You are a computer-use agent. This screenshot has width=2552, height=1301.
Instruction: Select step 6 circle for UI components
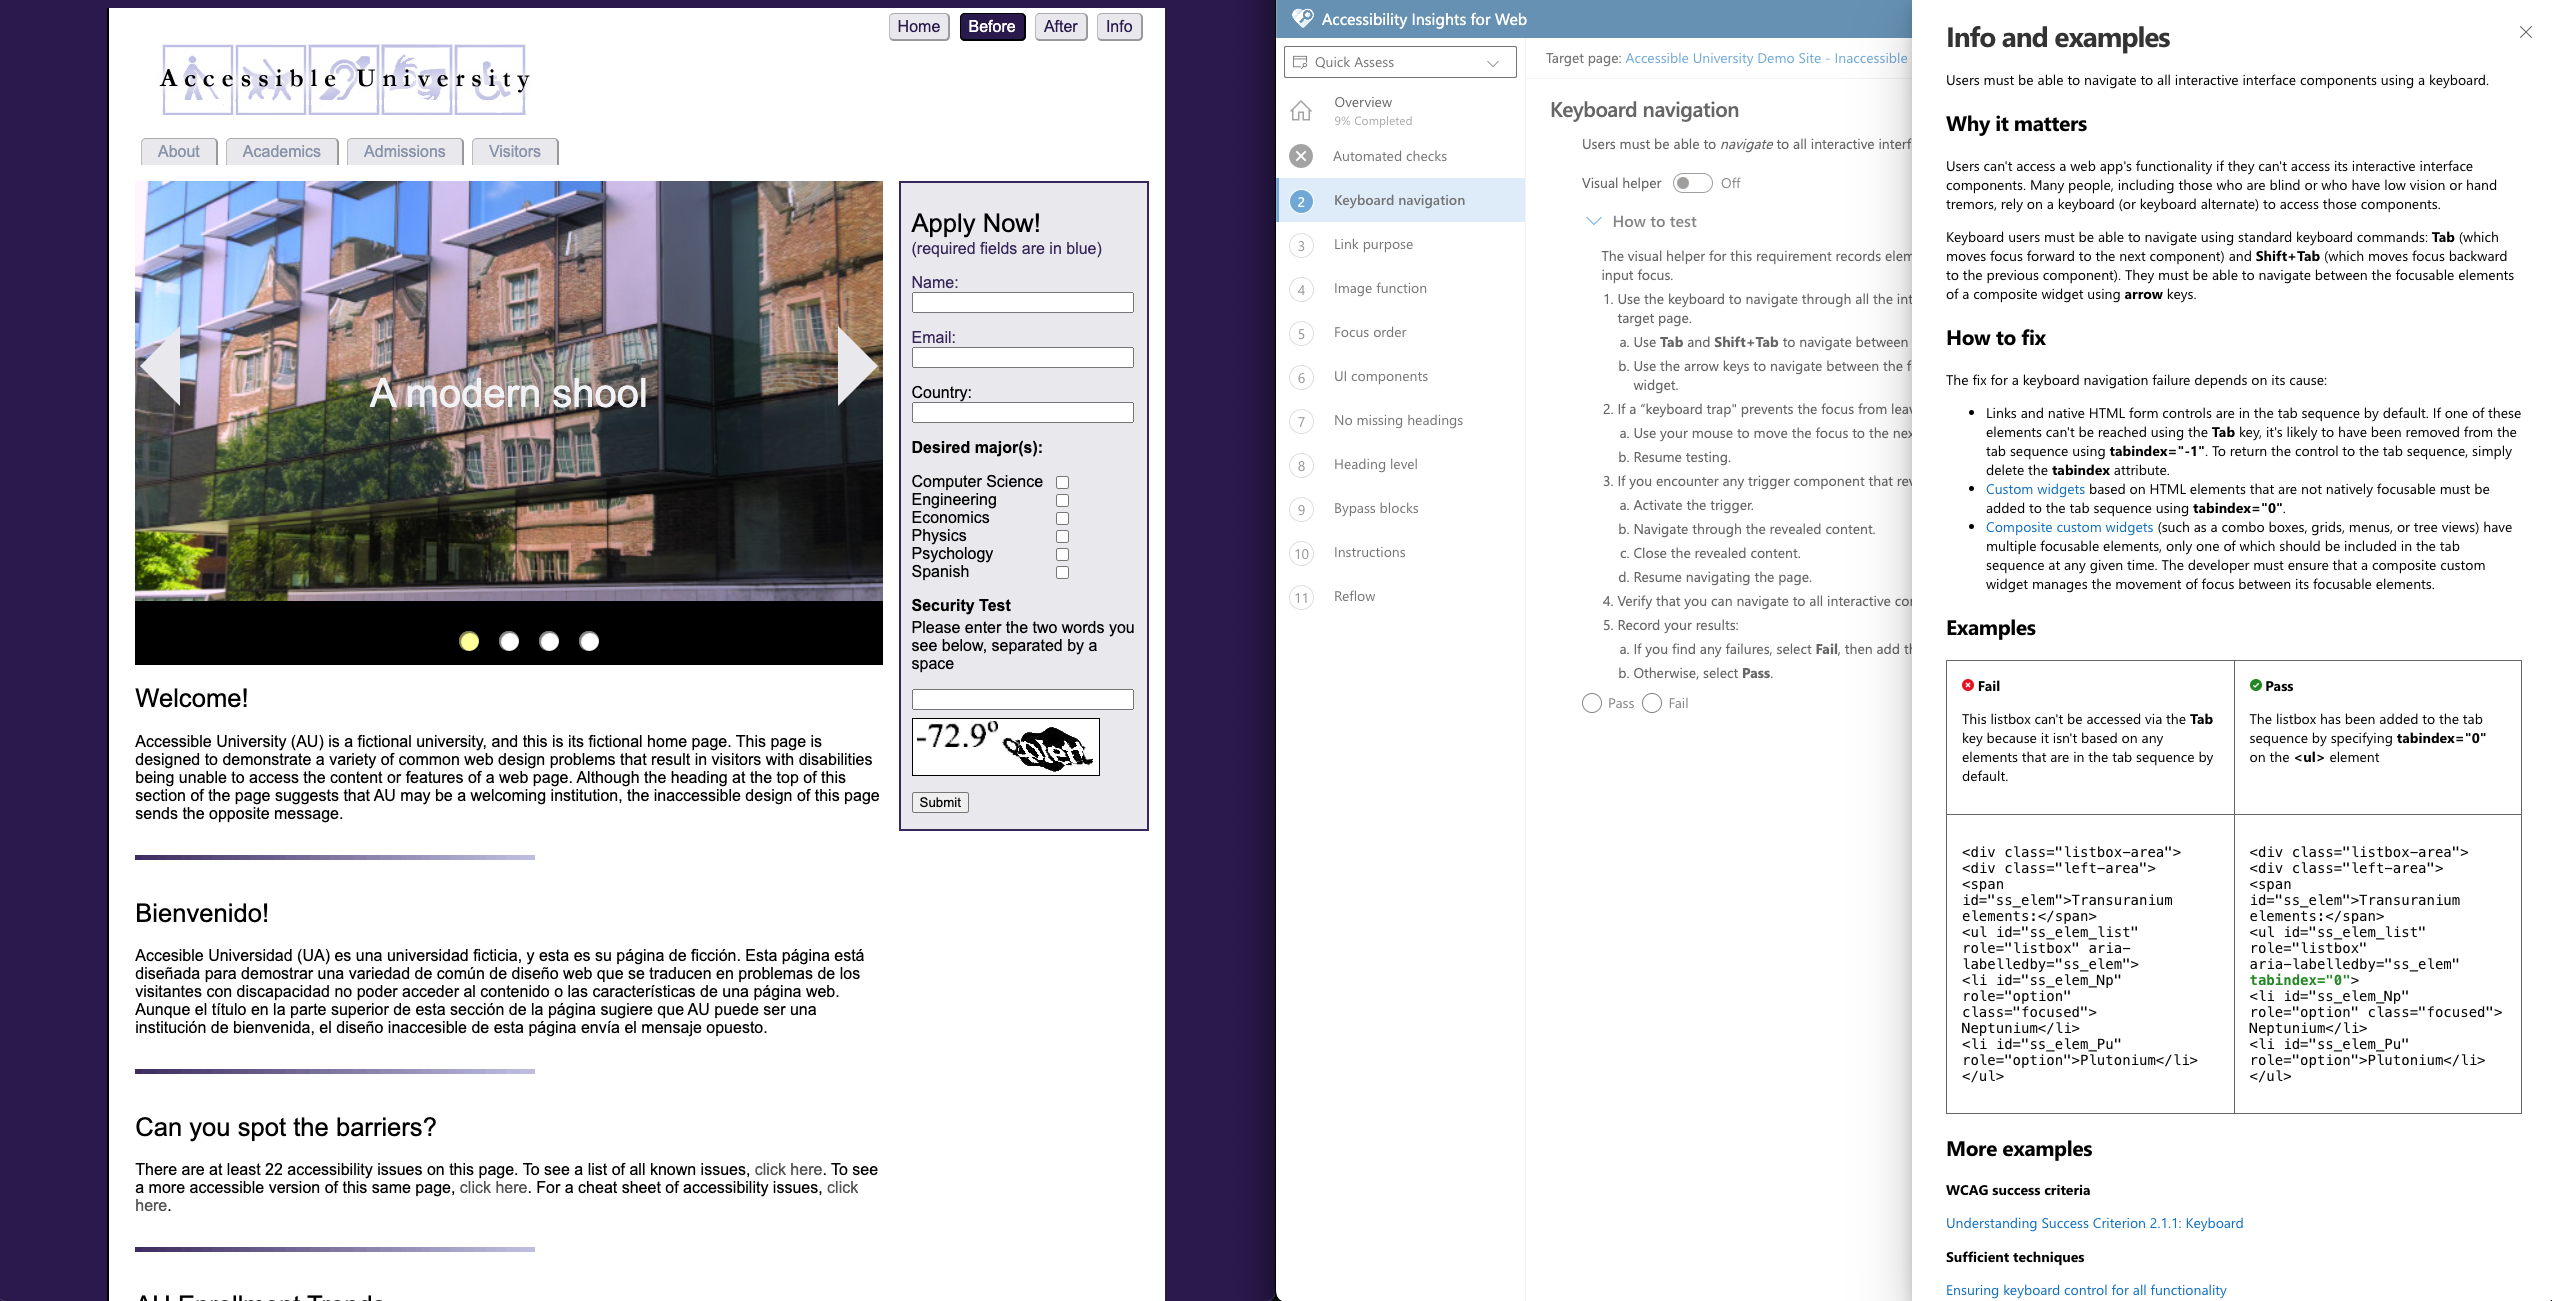[1301, 378]
